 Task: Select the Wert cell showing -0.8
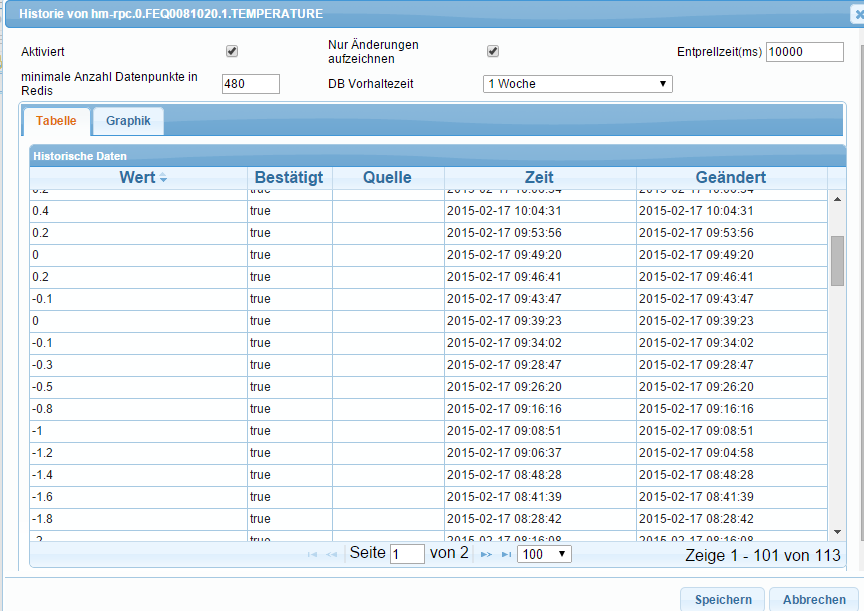click(x=138, y=409)
